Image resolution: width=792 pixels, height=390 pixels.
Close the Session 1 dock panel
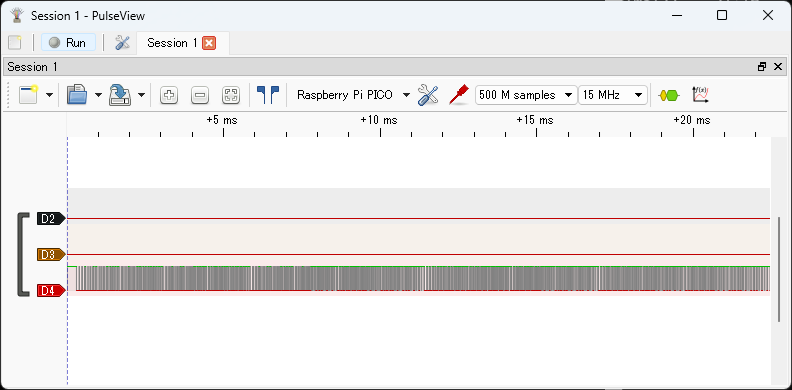778,67
